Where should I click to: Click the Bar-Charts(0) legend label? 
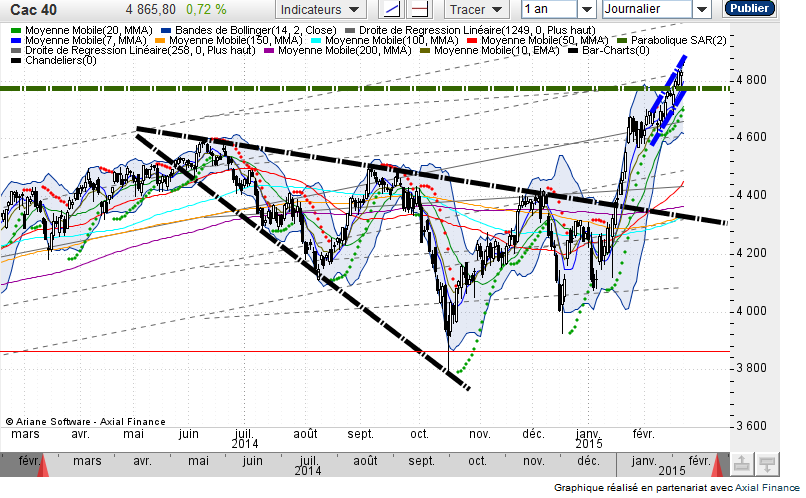coord(615,50)
